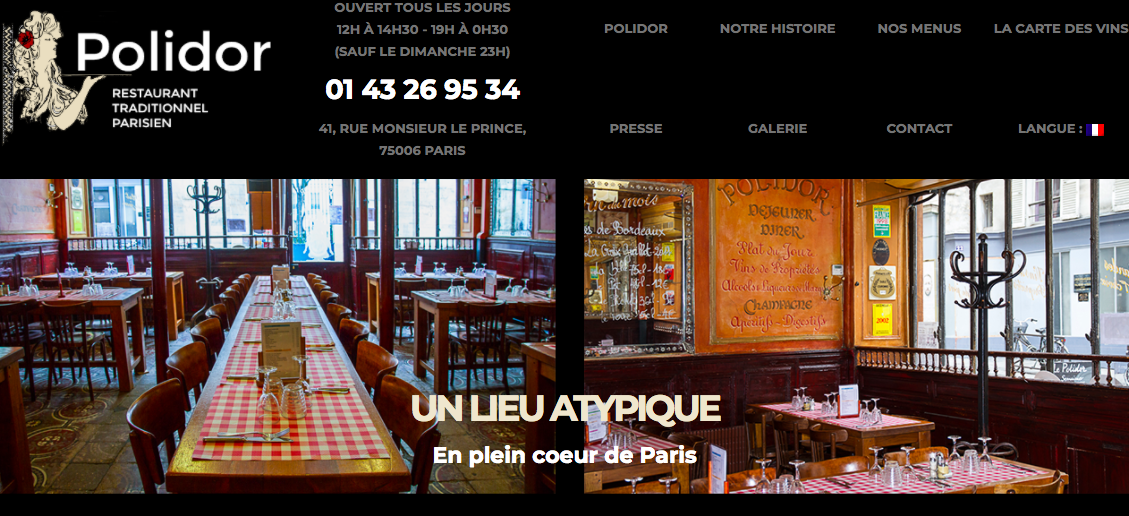The image size is (1129, 516).
Task: Open the long checkered table photo
Action: pos(278,336)
